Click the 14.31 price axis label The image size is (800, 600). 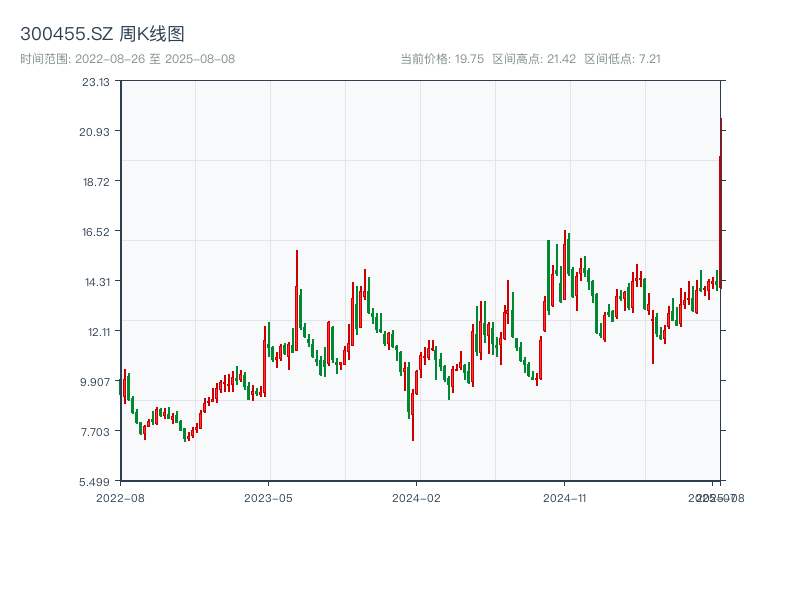pyautogui.click(x=96, y=282)
